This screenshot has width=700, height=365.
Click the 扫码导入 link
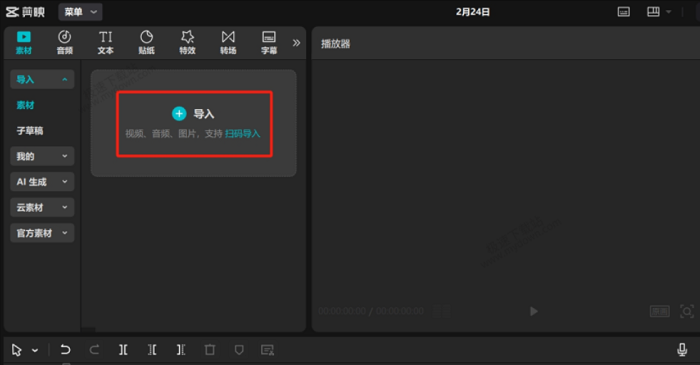(242, 133)
